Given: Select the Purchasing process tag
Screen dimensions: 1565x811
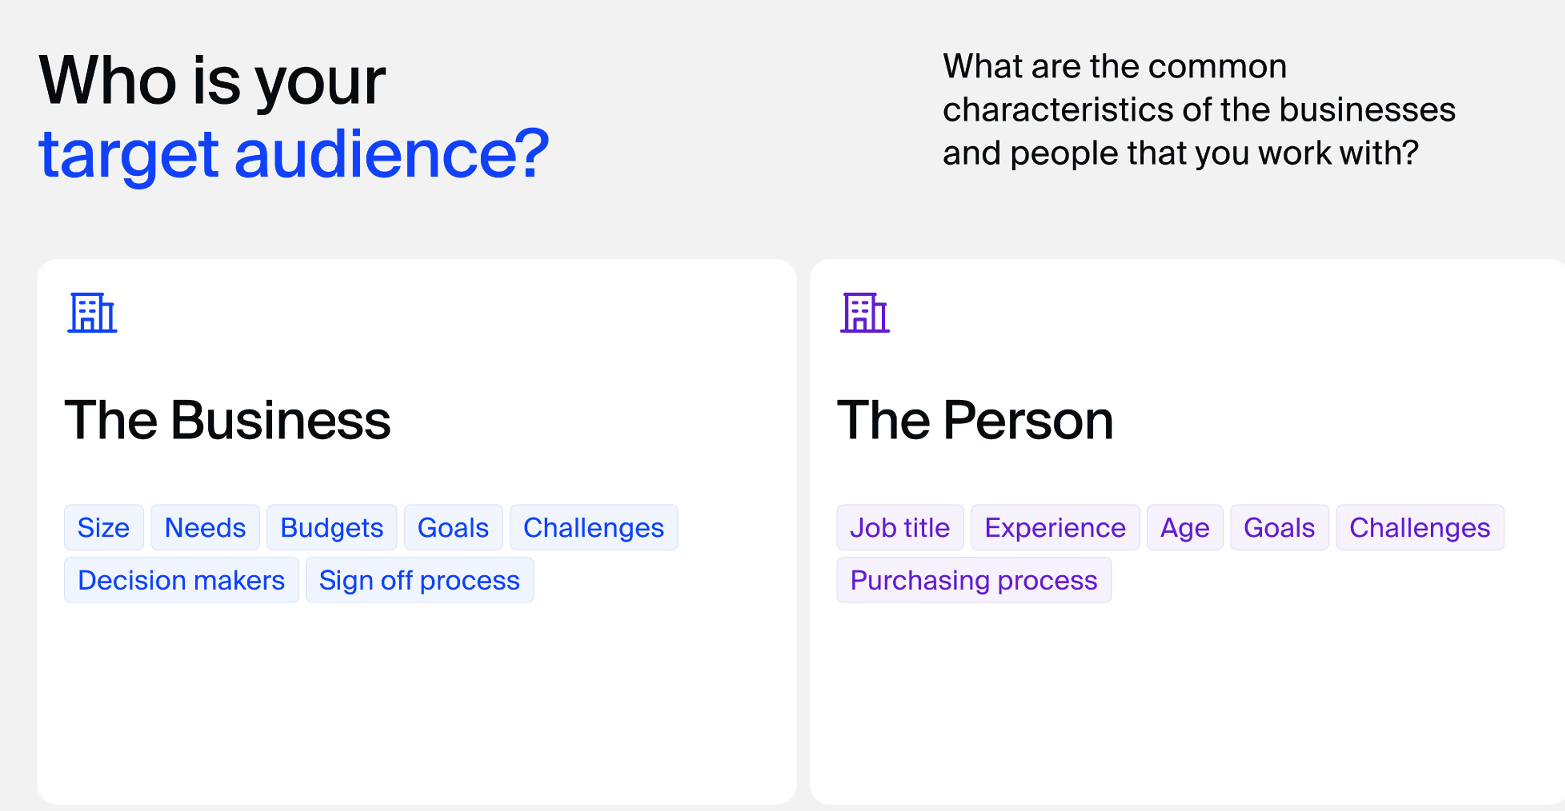Looking at the screenshot, I should click(974, 580).
